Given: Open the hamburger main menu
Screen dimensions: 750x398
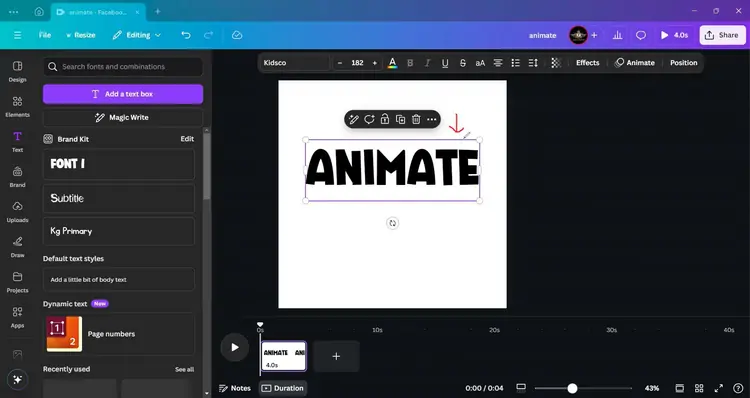Looking at the screenshot, I should click(x=18, y=35).
